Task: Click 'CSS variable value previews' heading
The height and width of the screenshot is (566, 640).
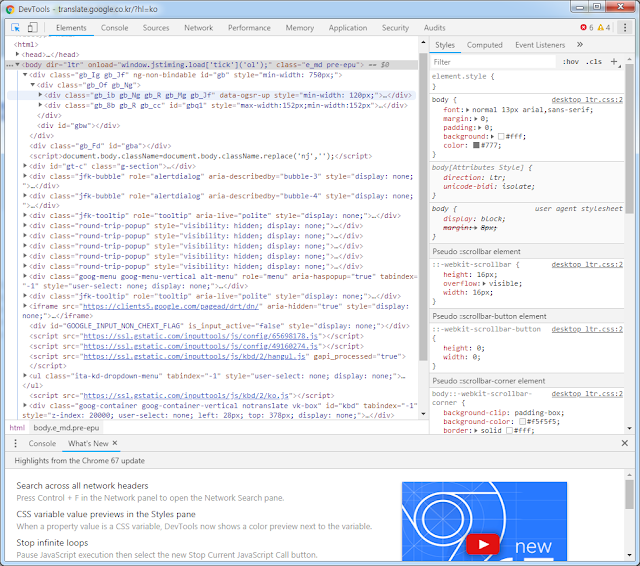Action: [x=106, y=514]
